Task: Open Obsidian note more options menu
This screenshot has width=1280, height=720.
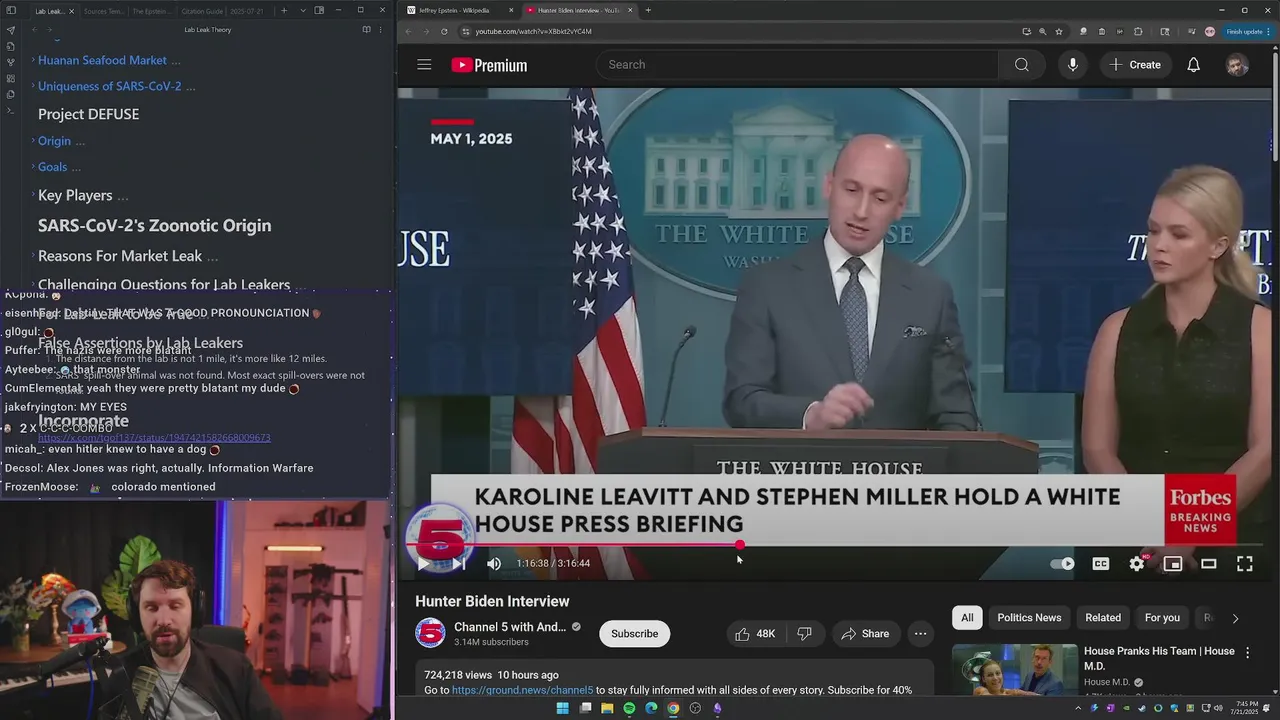Action: 380,30
